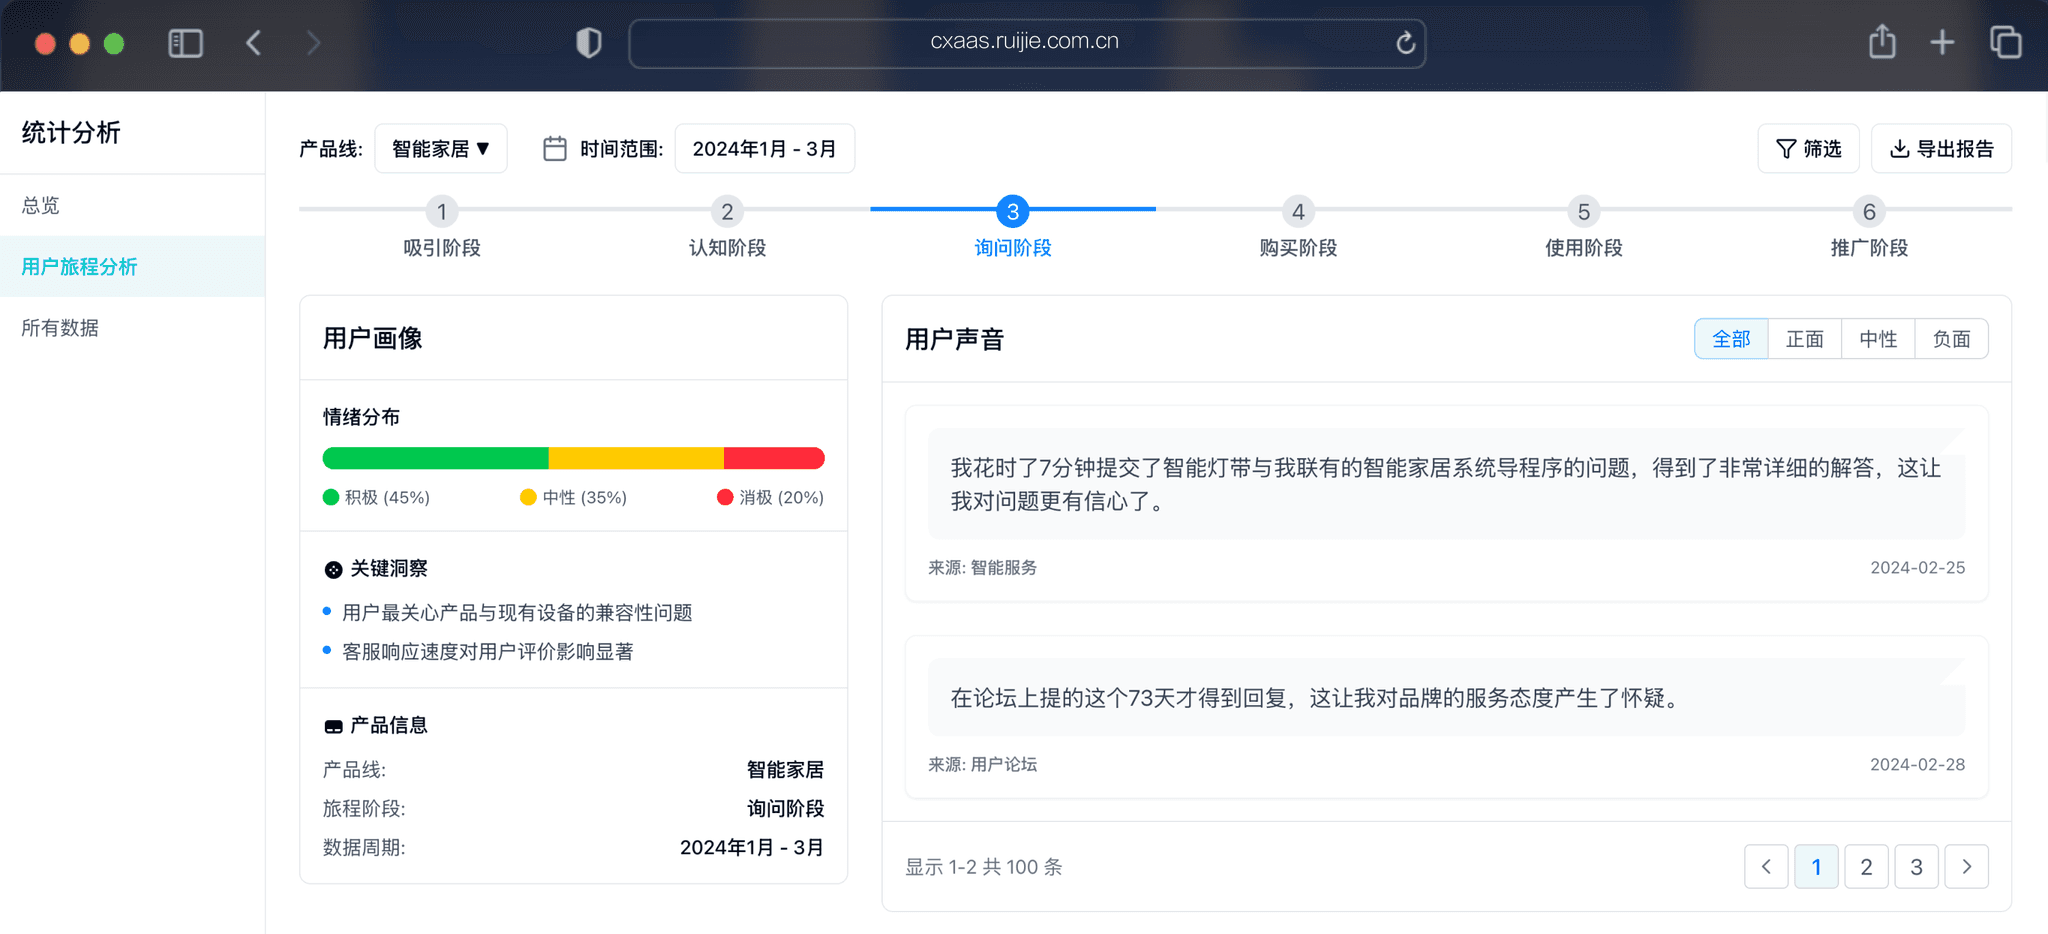Open 所有数据 in the sidebar
2048x934 pixels.
(132, 327)
